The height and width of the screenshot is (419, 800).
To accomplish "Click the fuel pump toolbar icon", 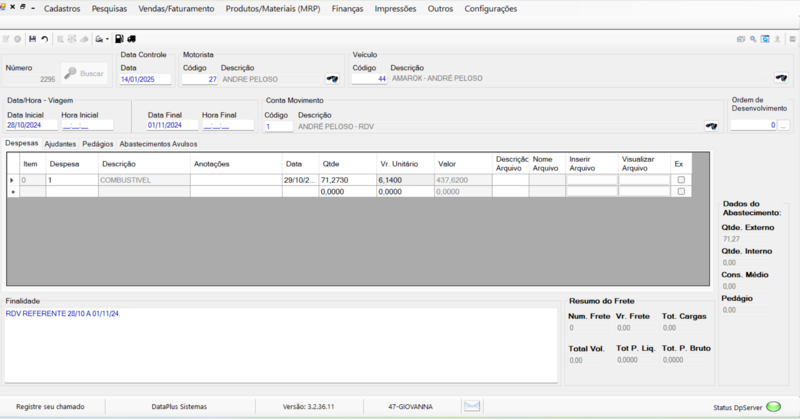I will click(119, 39).
